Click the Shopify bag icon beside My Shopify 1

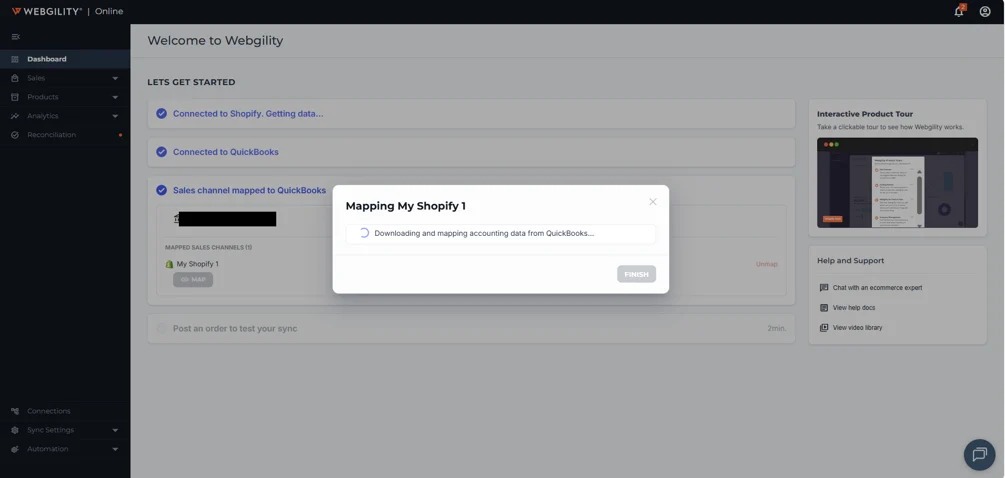(x=170, y=264)
